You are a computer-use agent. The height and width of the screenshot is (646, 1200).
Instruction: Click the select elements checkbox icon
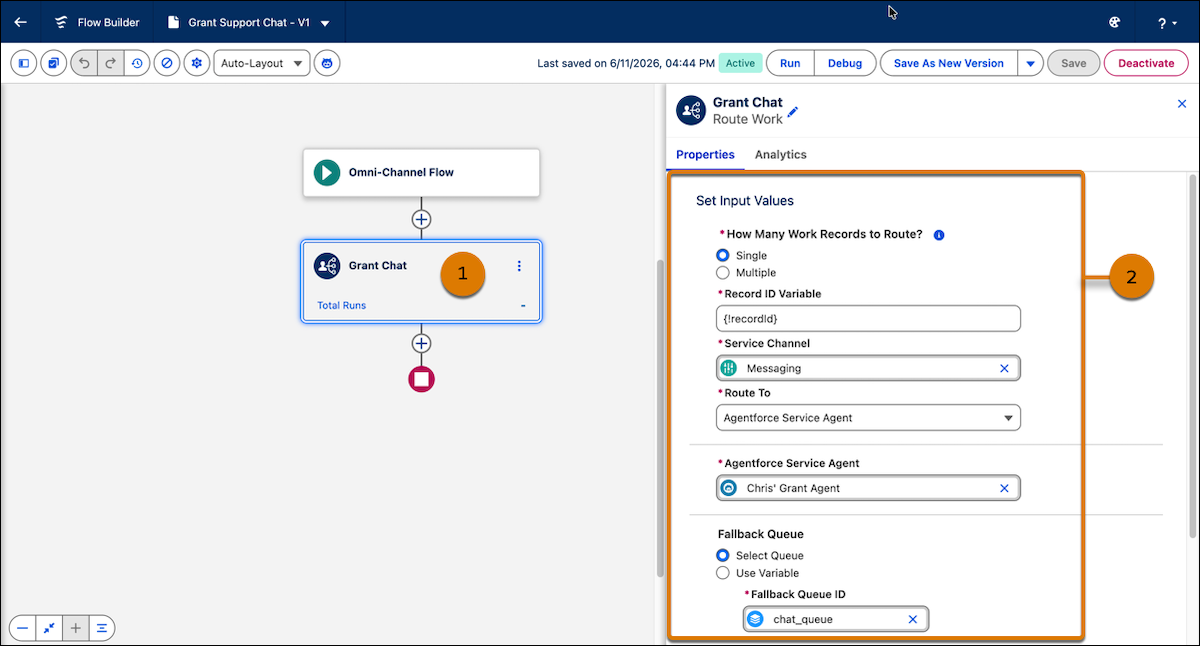tap(53, 63)
